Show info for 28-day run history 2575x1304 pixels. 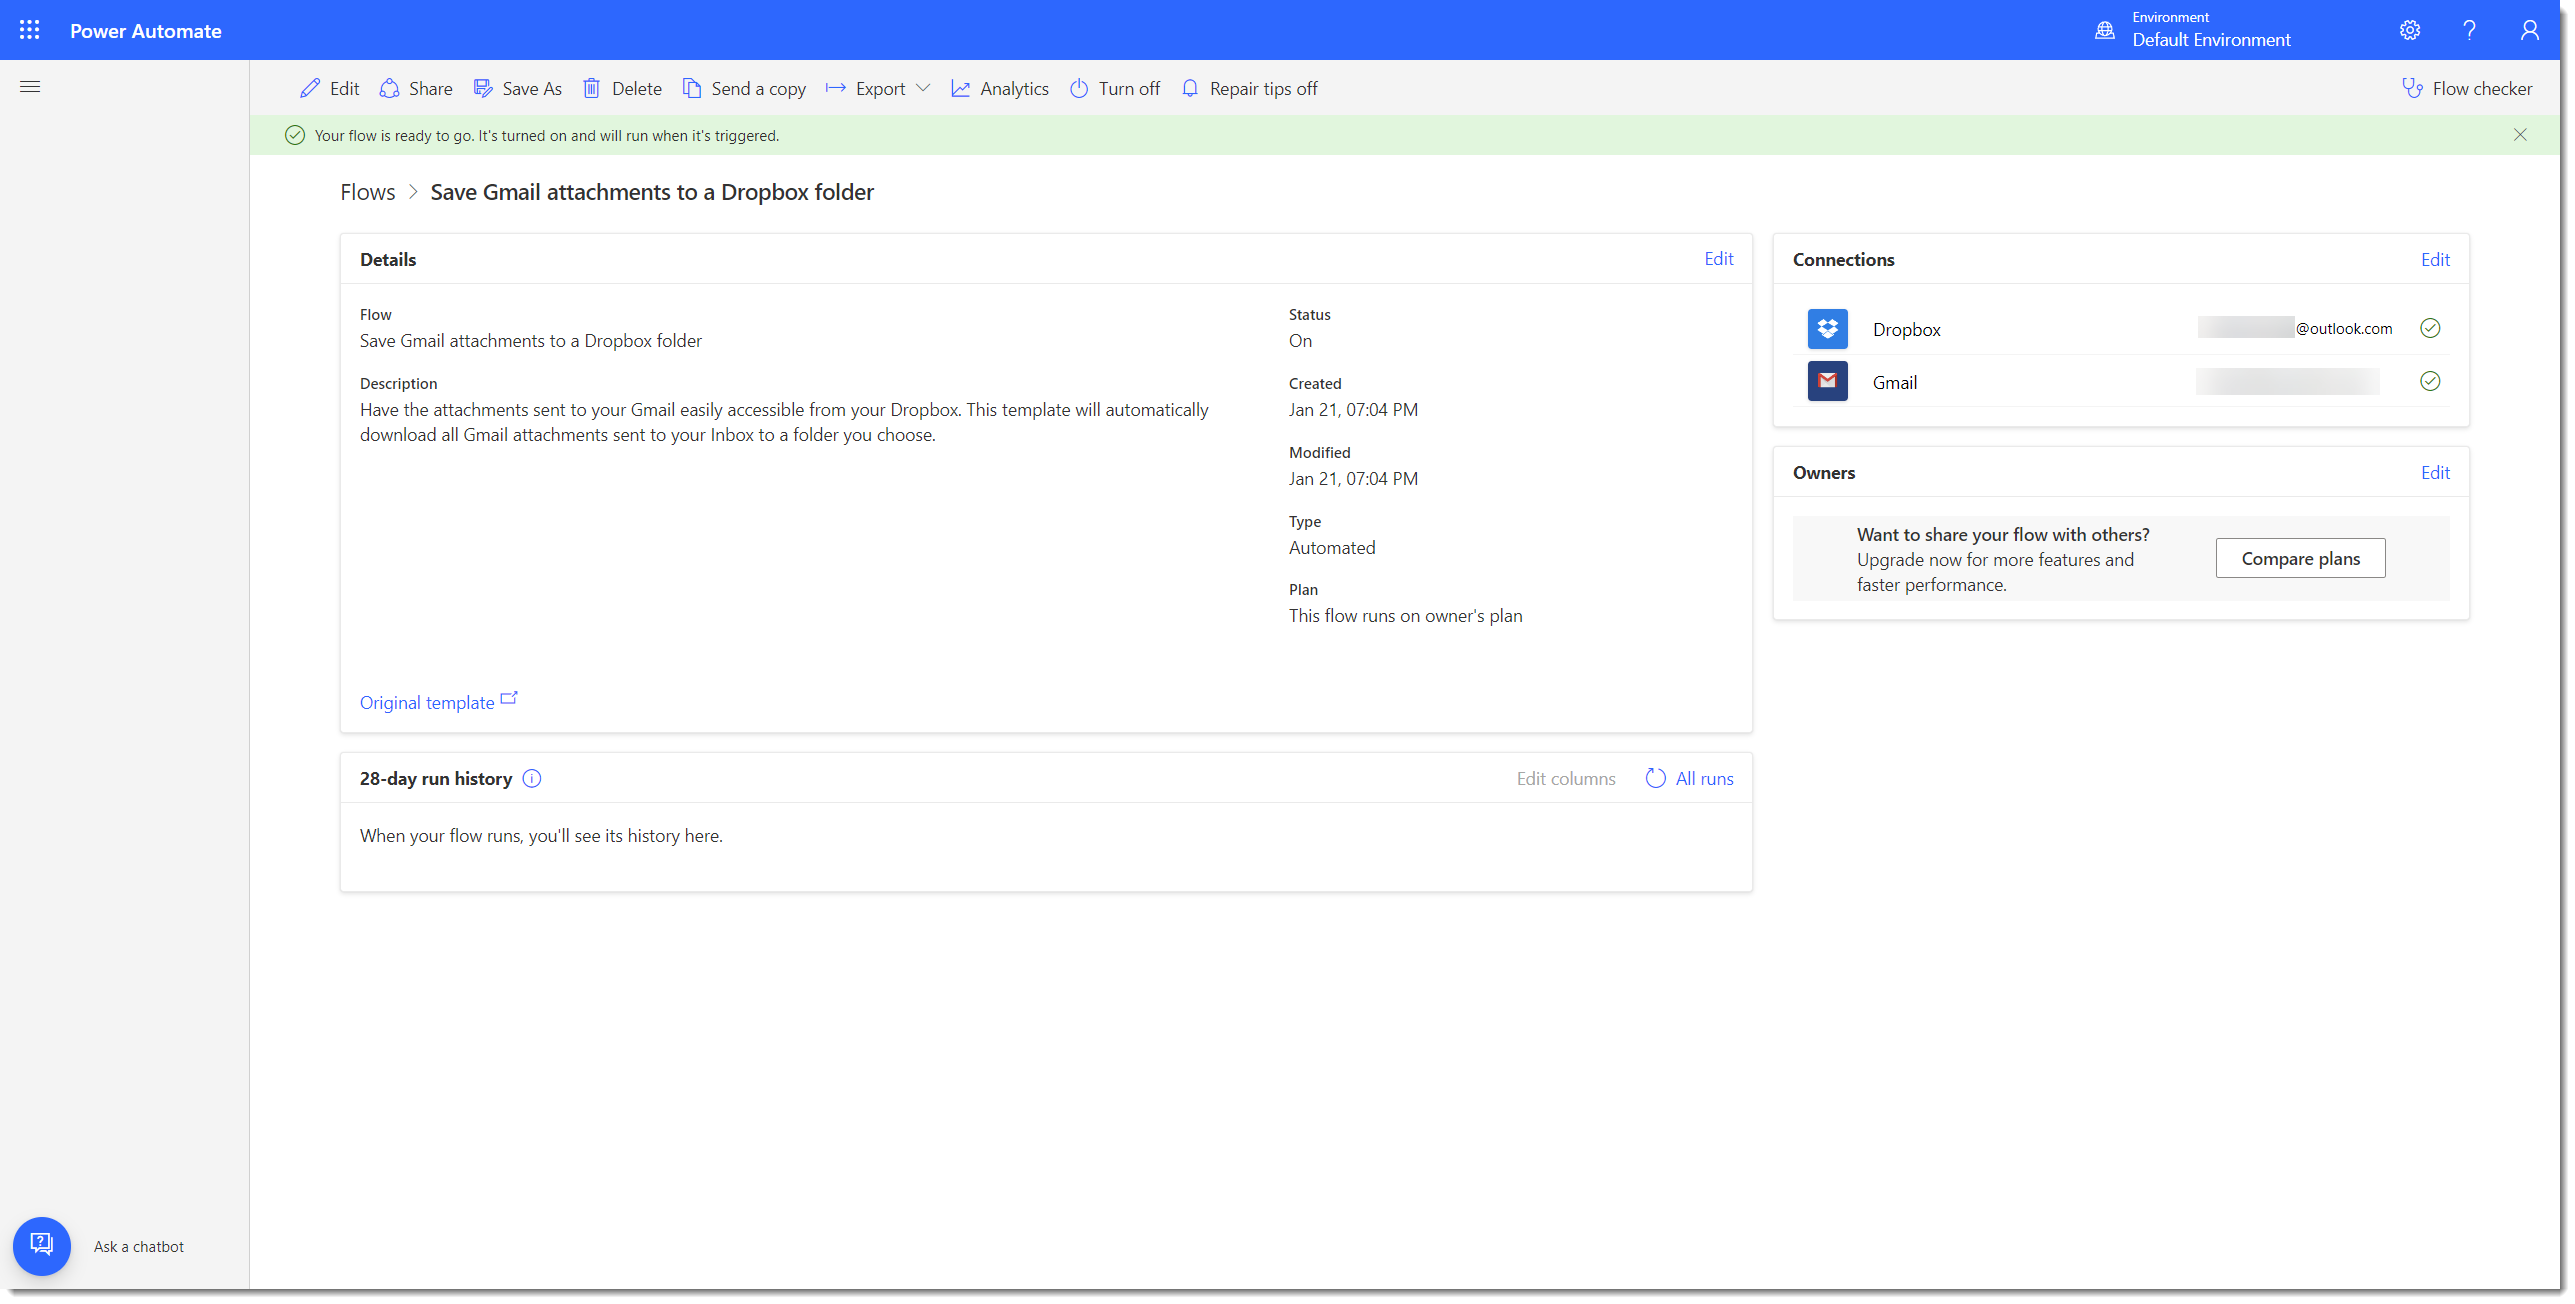532,779
